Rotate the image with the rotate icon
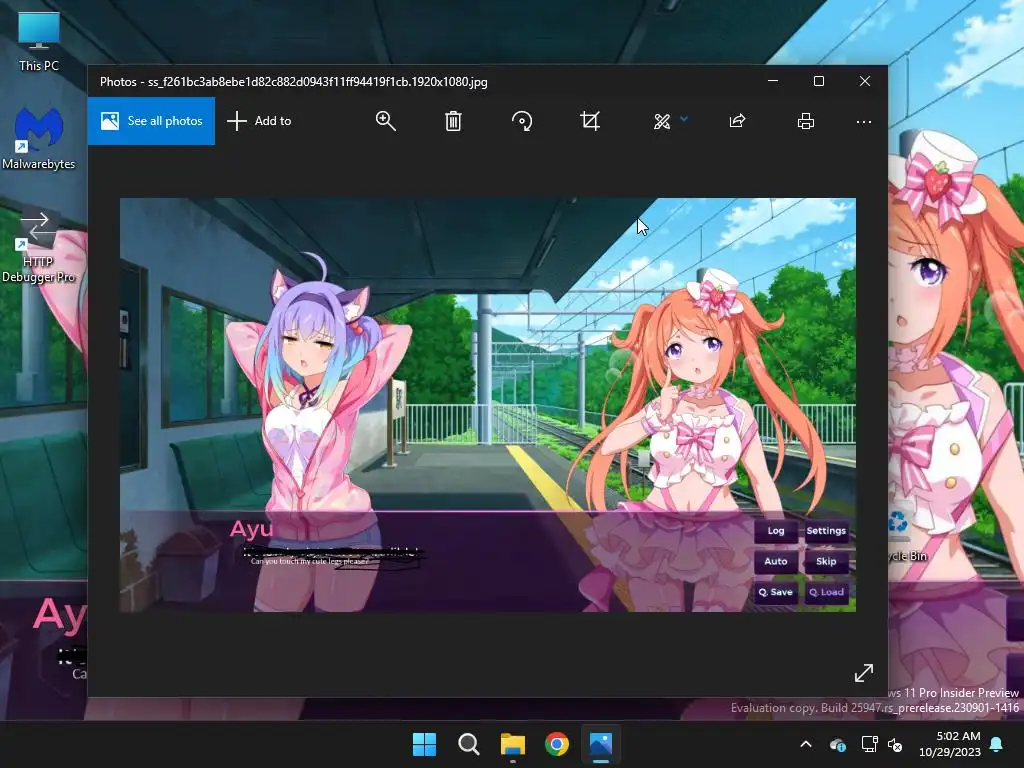This screenshot has width=1024, height=768. coord(522,121)
